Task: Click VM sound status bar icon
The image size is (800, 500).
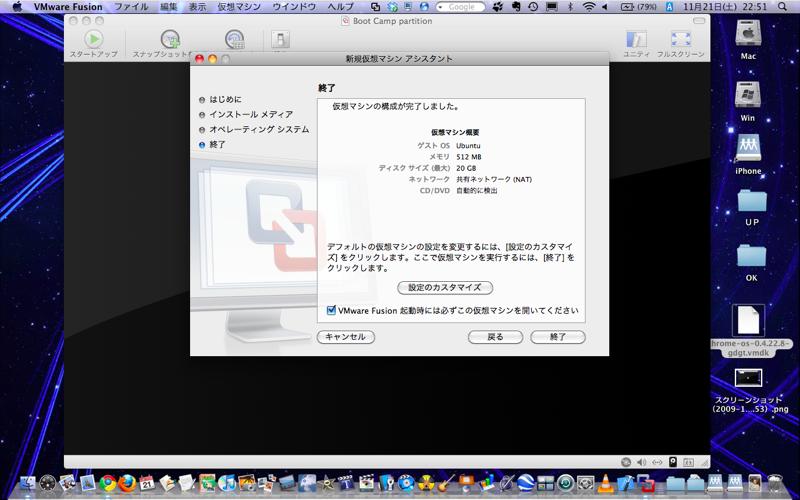Action: [641, 462]
